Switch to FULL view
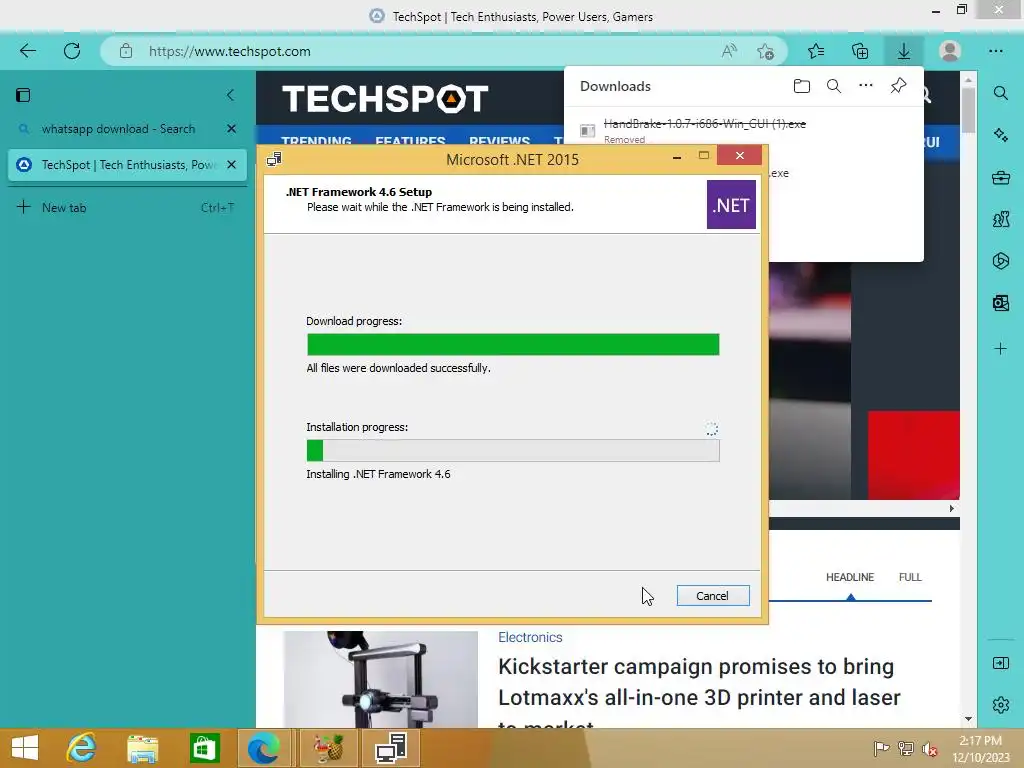Viewport: 1024px width, 768px height. pyautogui.click(x=910, y=577)
